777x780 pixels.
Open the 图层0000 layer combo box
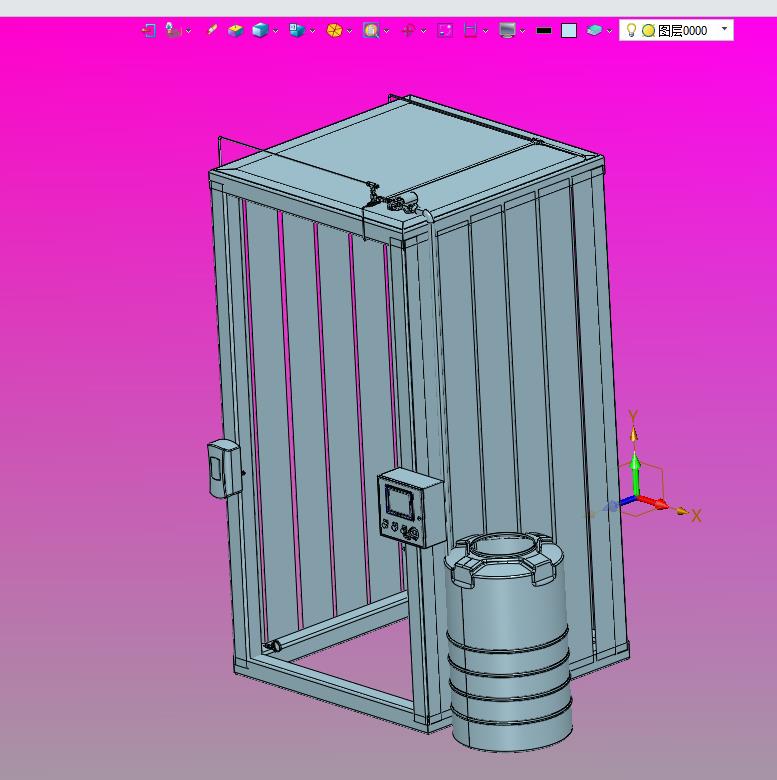coord(676,30)
